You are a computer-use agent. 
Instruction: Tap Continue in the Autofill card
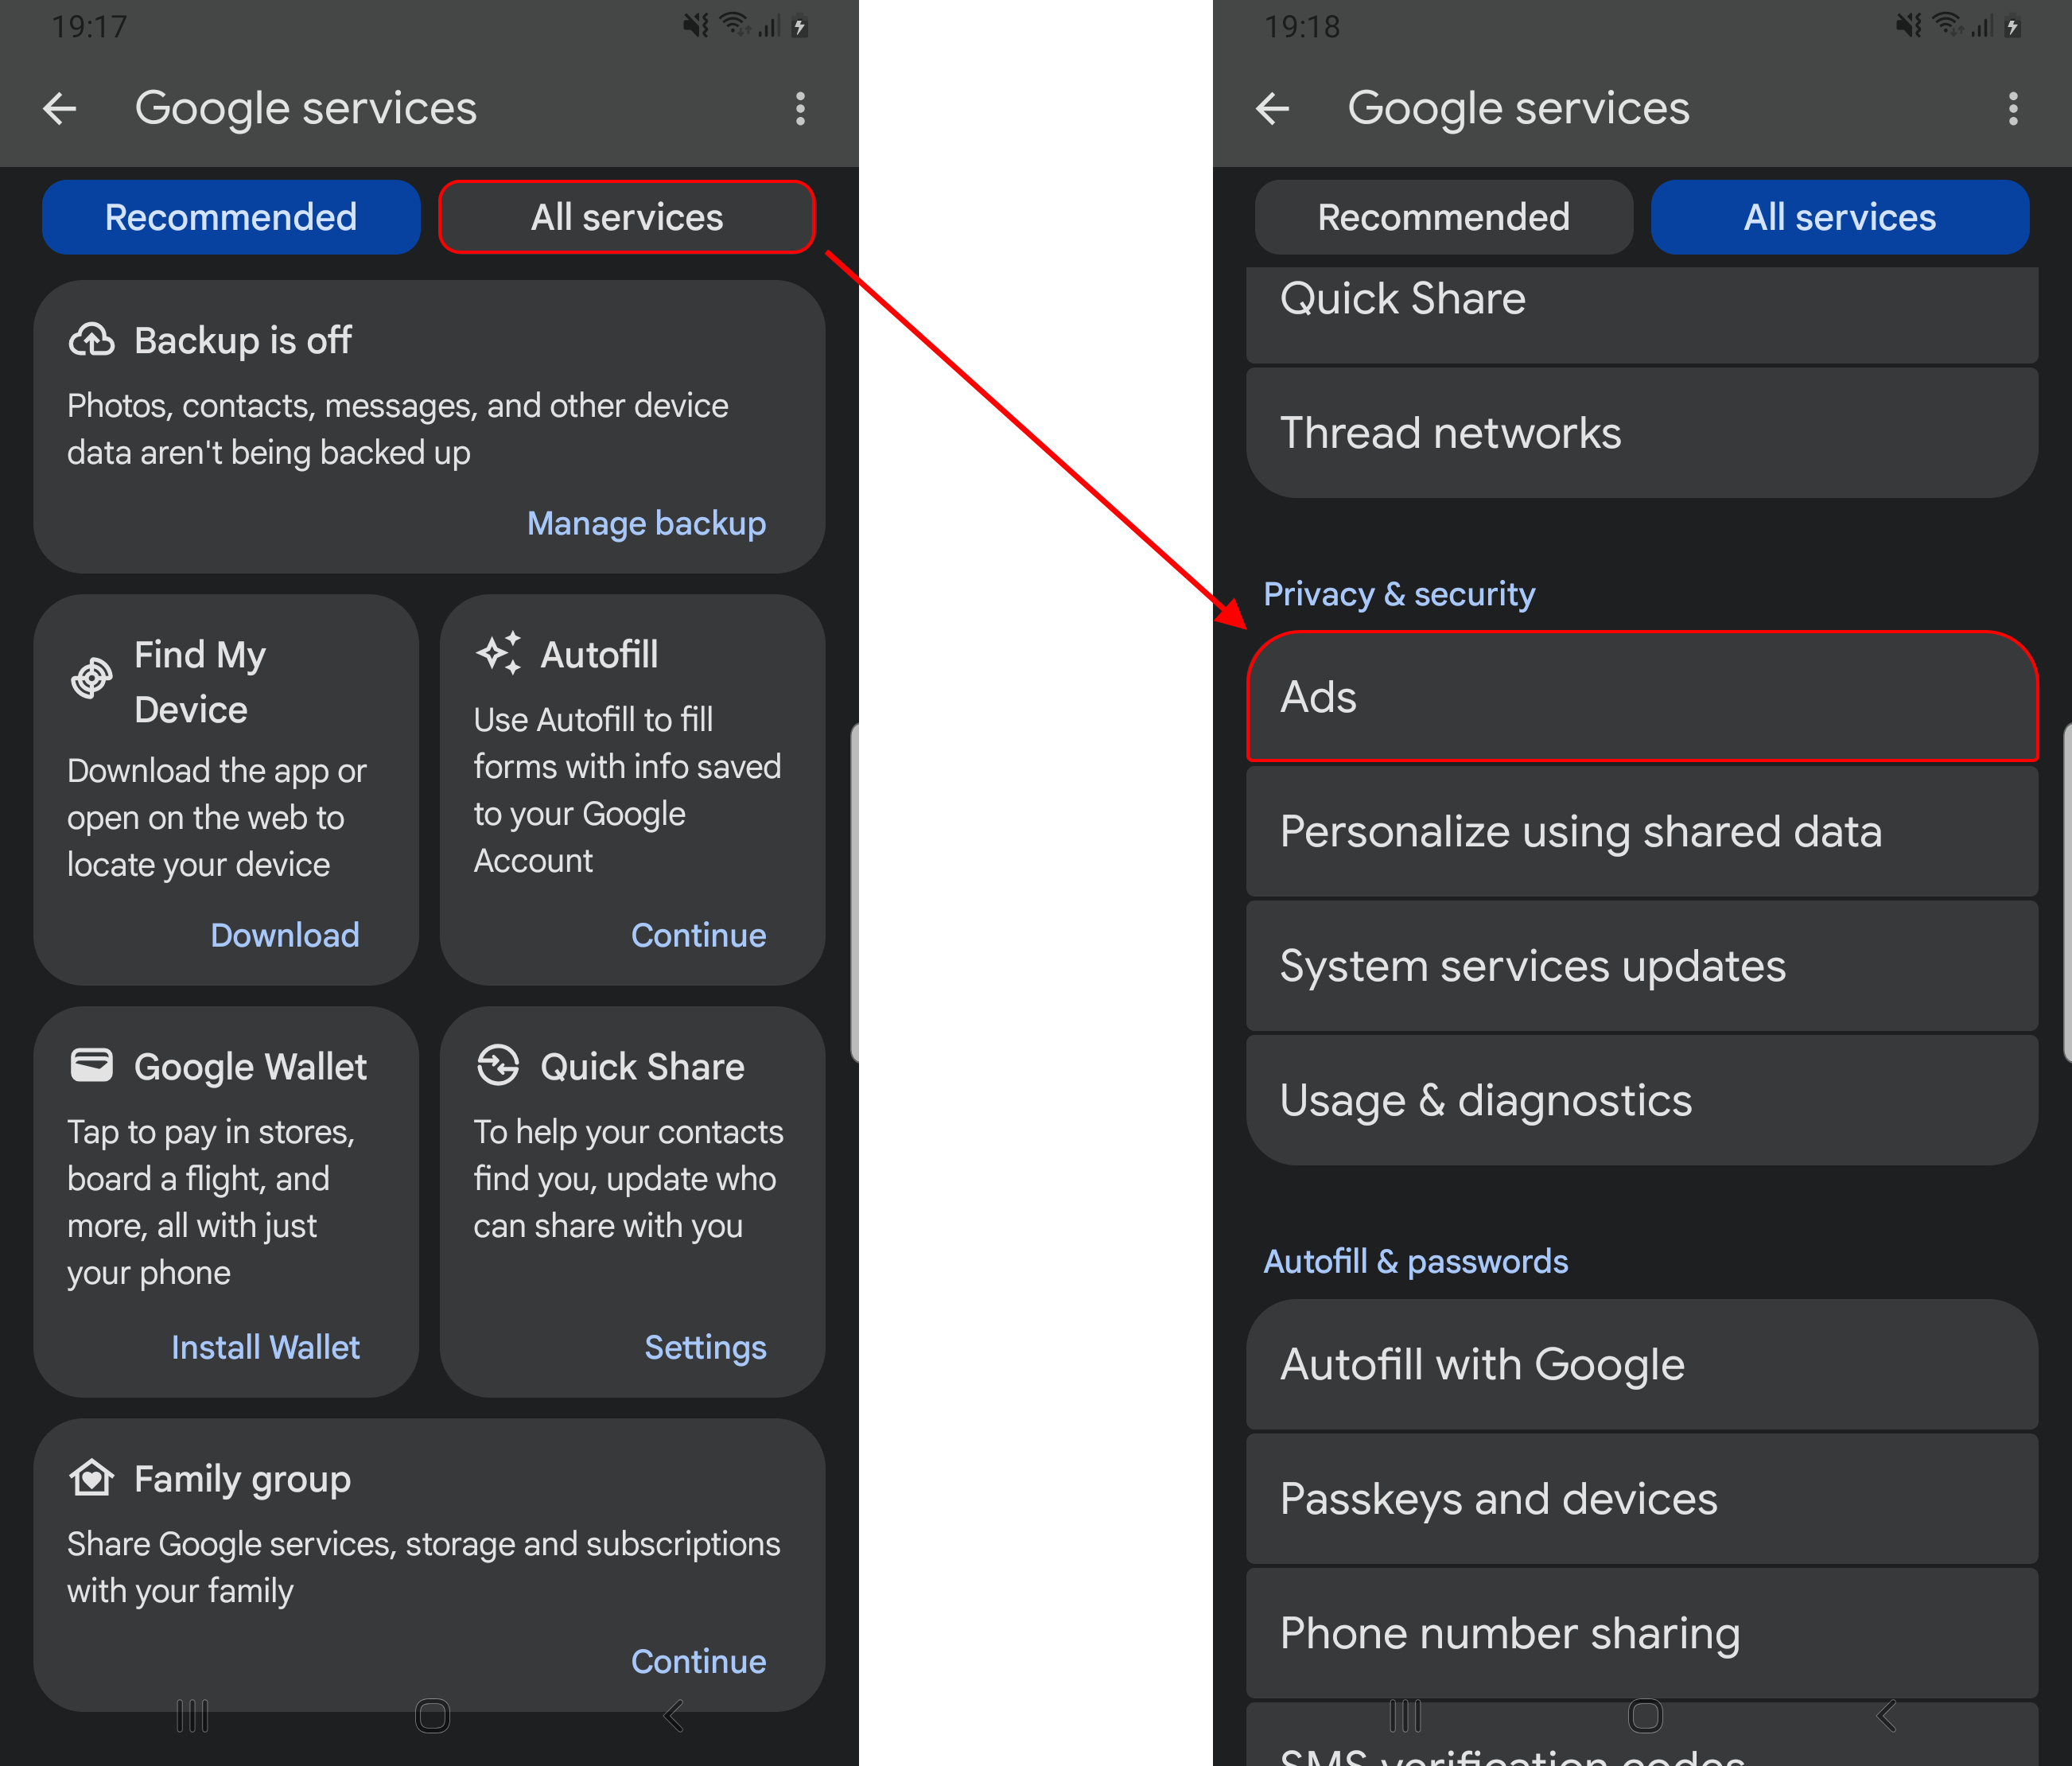click(x=698, y=935)
